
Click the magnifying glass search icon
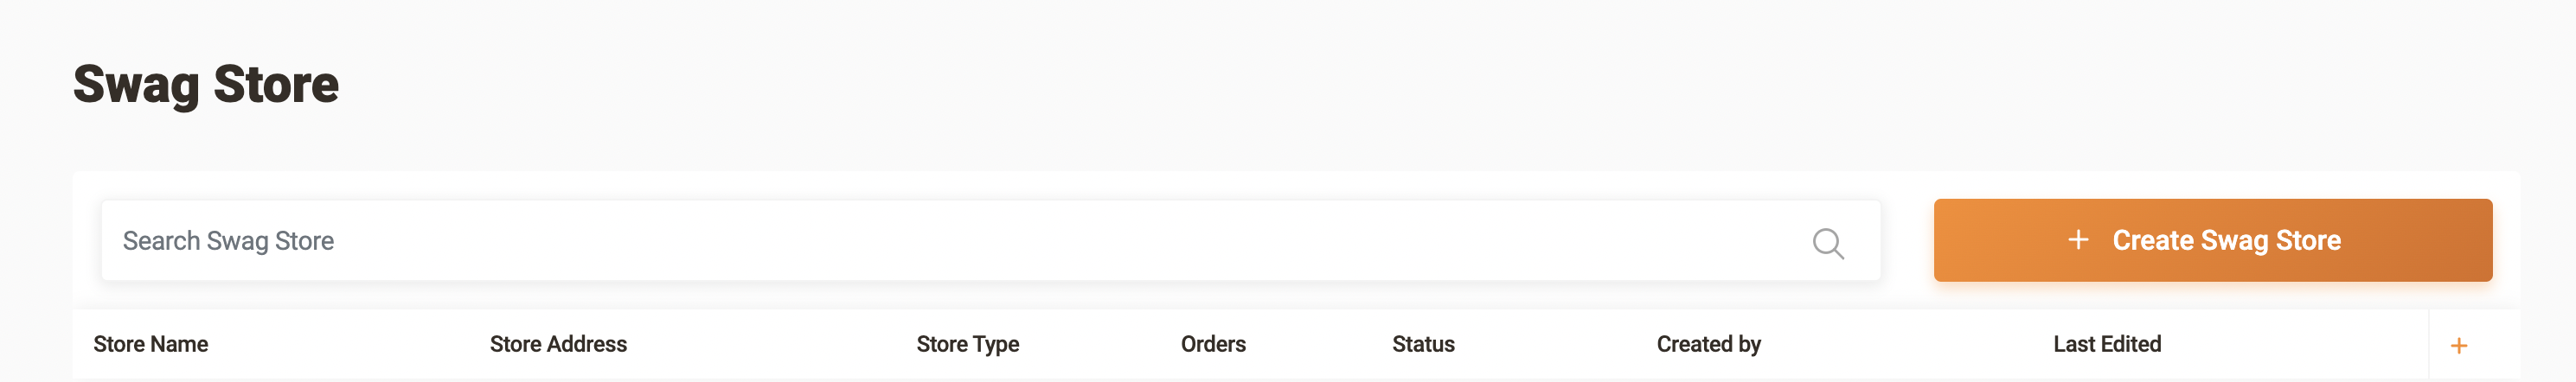(x=1828, y=243)
